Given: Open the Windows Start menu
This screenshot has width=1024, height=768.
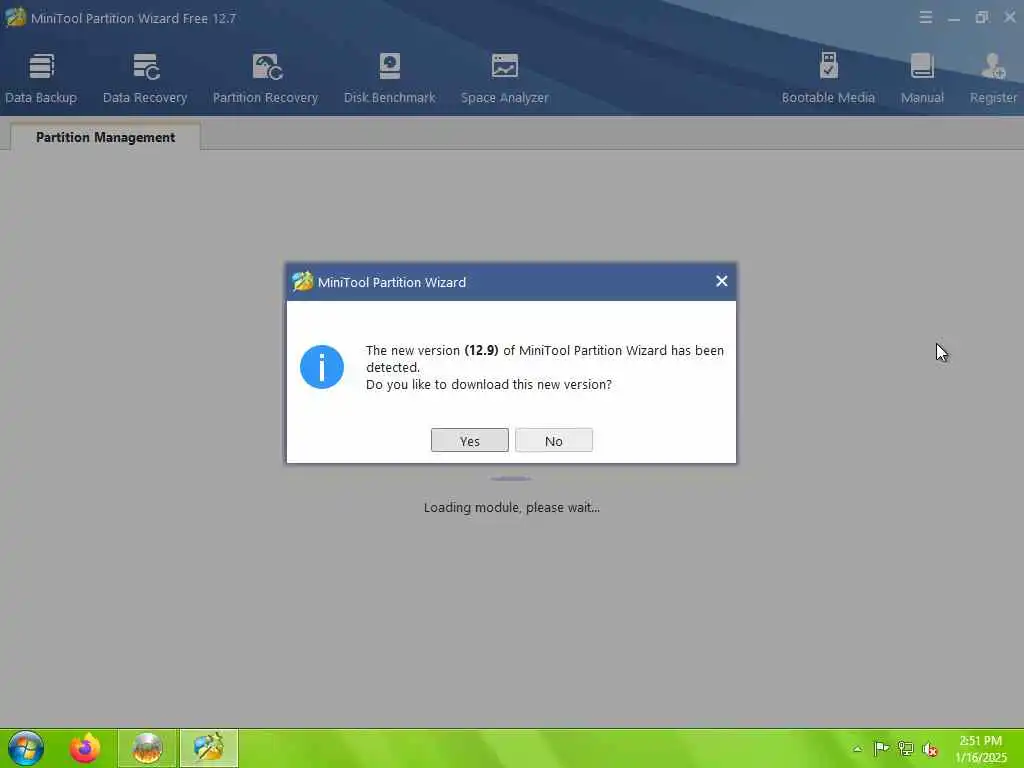Looking at the screenshot, I should (25, 748).
